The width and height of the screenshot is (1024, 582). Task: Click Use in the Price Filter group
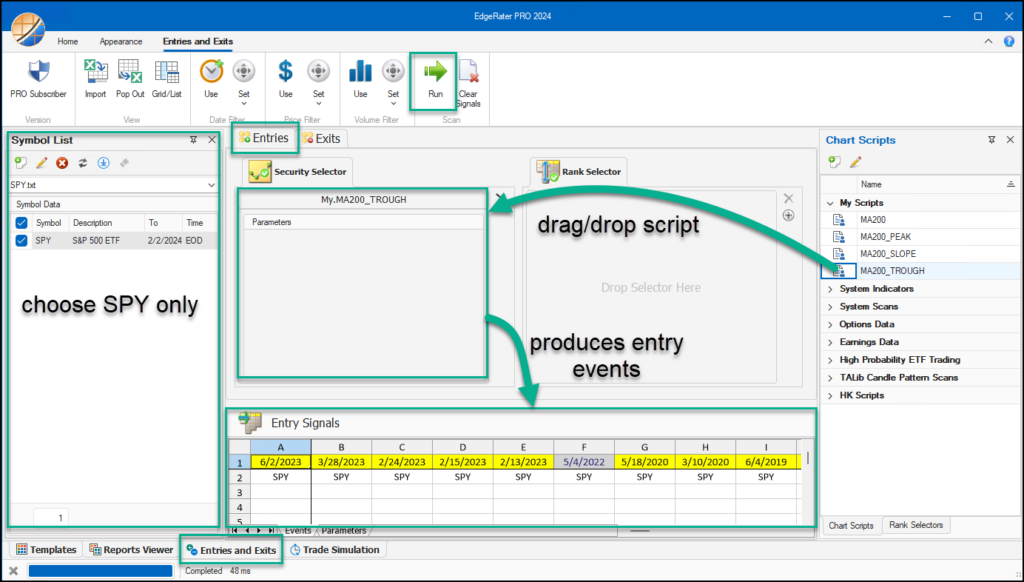[x=285, y=78]
